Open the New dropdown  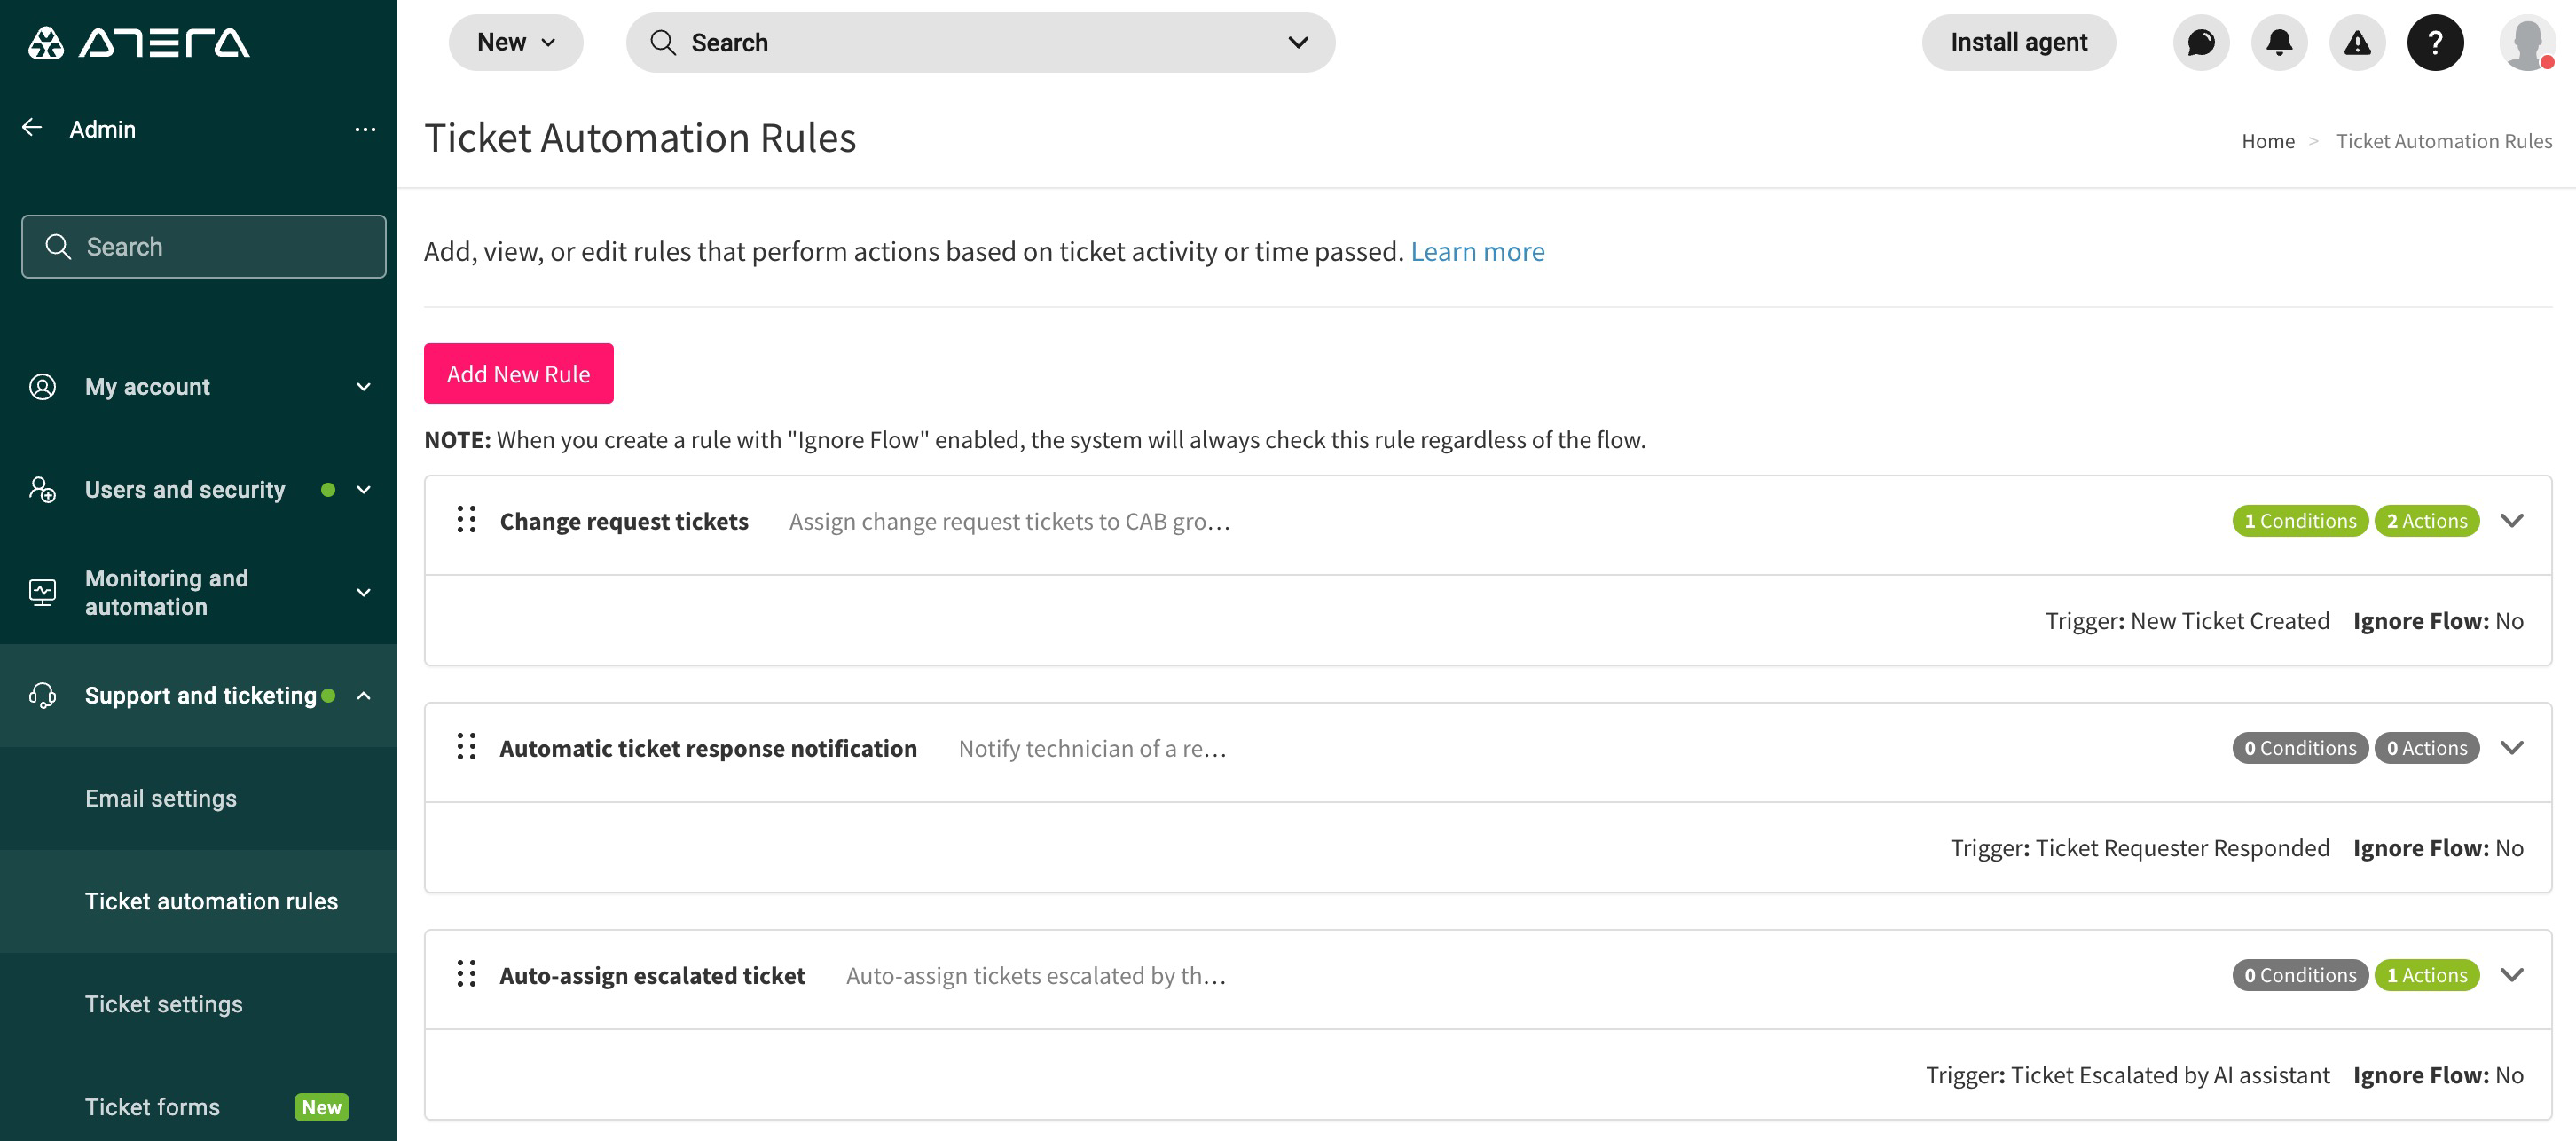pyautogui.click(x=515, y=43)
